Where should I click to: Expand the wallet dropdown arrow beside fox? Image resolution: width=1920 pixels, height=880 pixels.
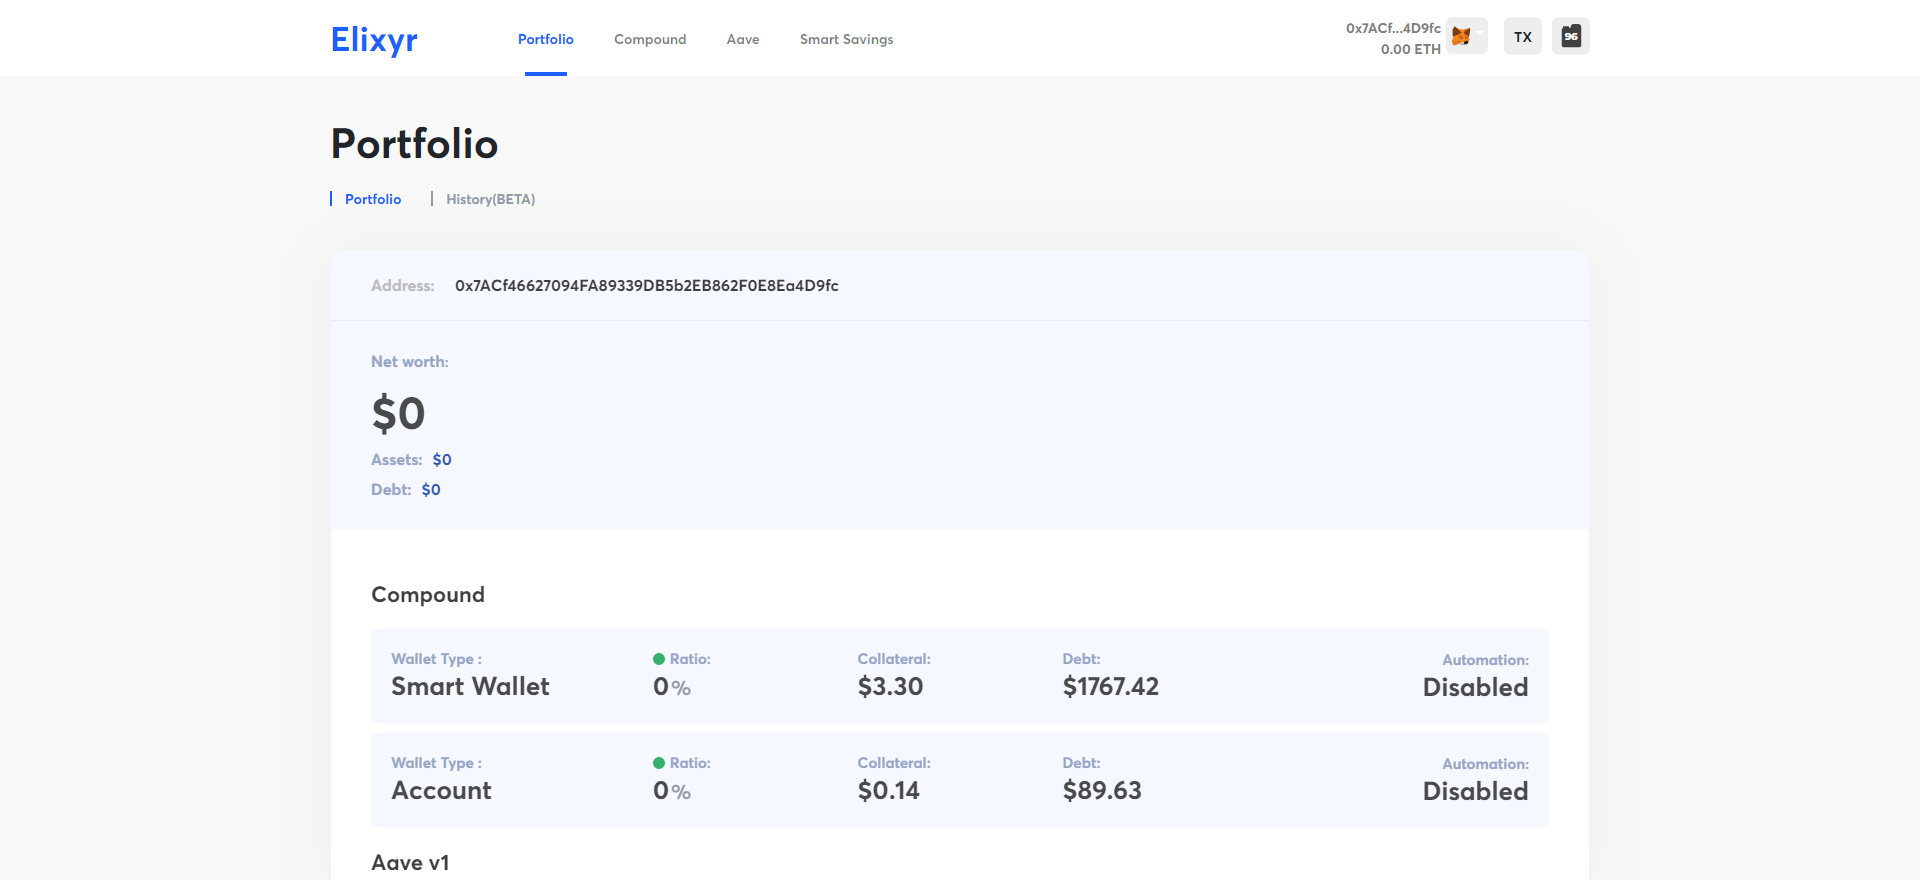pyautogui.click(x=1480, y=33)
